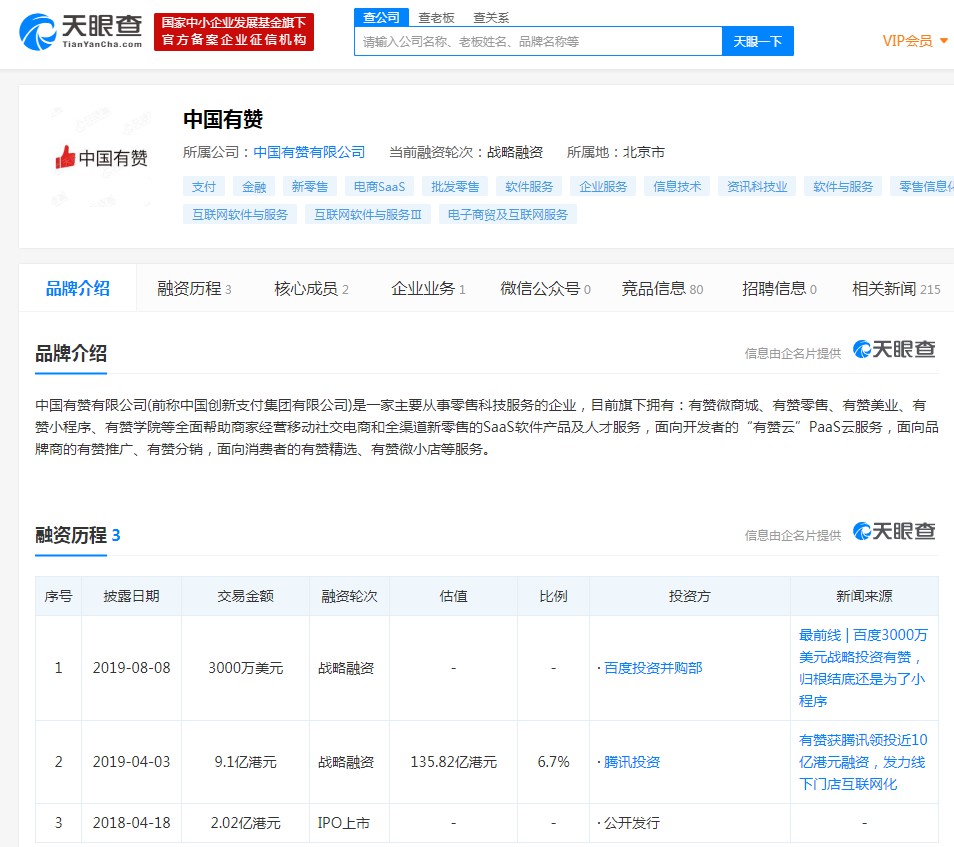Switch to the 融资历程 tab
This screenshot has height=847, width=954.
[x=194, y=288]
